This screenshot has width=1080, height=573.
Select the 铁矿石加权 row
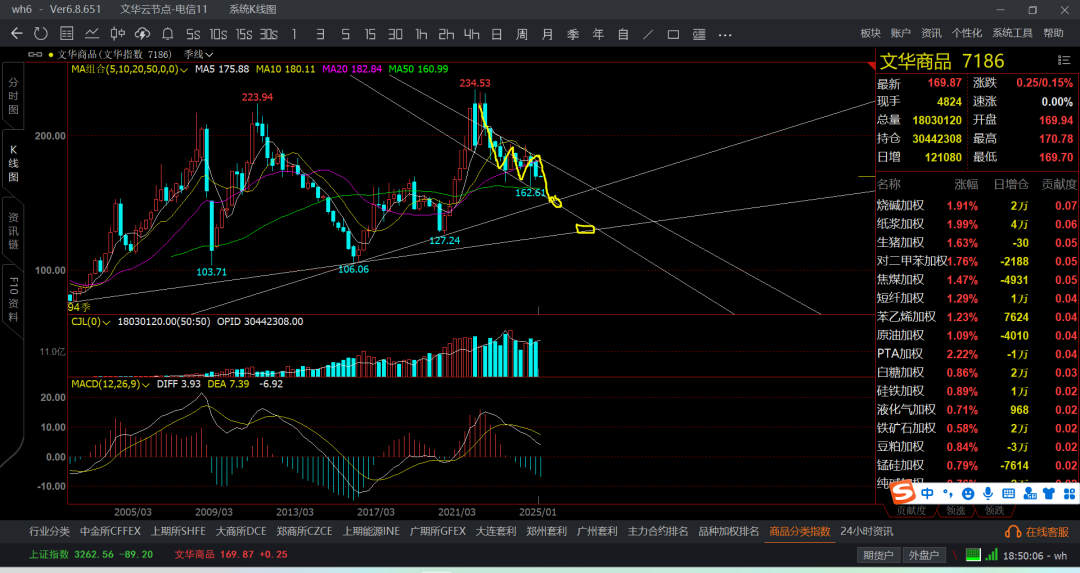coord(977,428)
